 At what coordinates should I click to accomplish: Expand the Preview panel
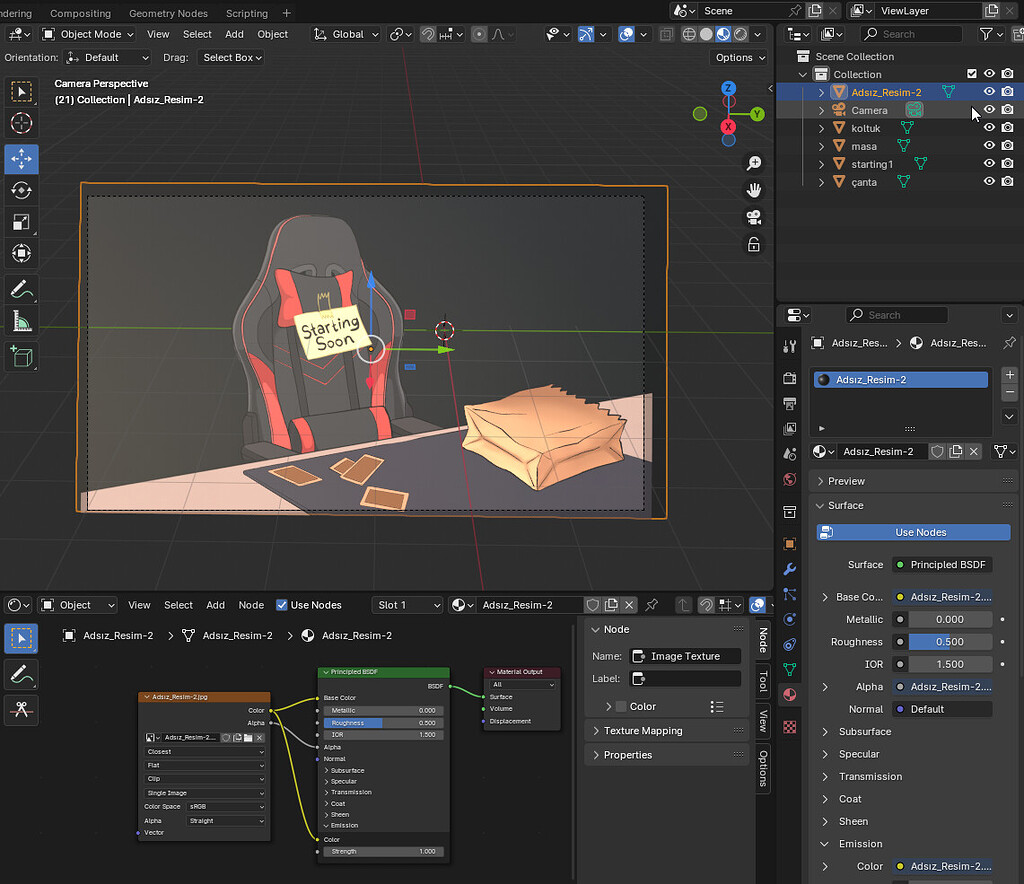point(912,481)
